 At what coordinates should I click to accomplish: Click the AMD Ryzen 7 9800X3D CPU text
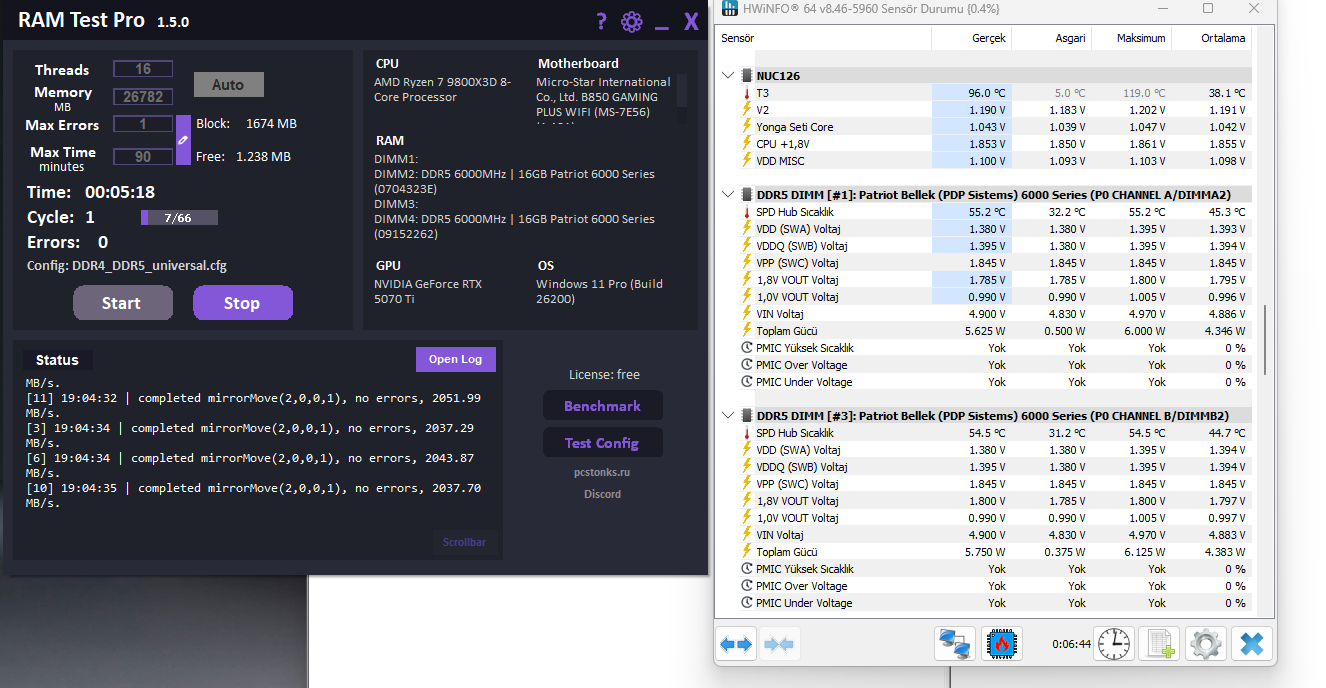pyautogui.click(x=442, y=90)
